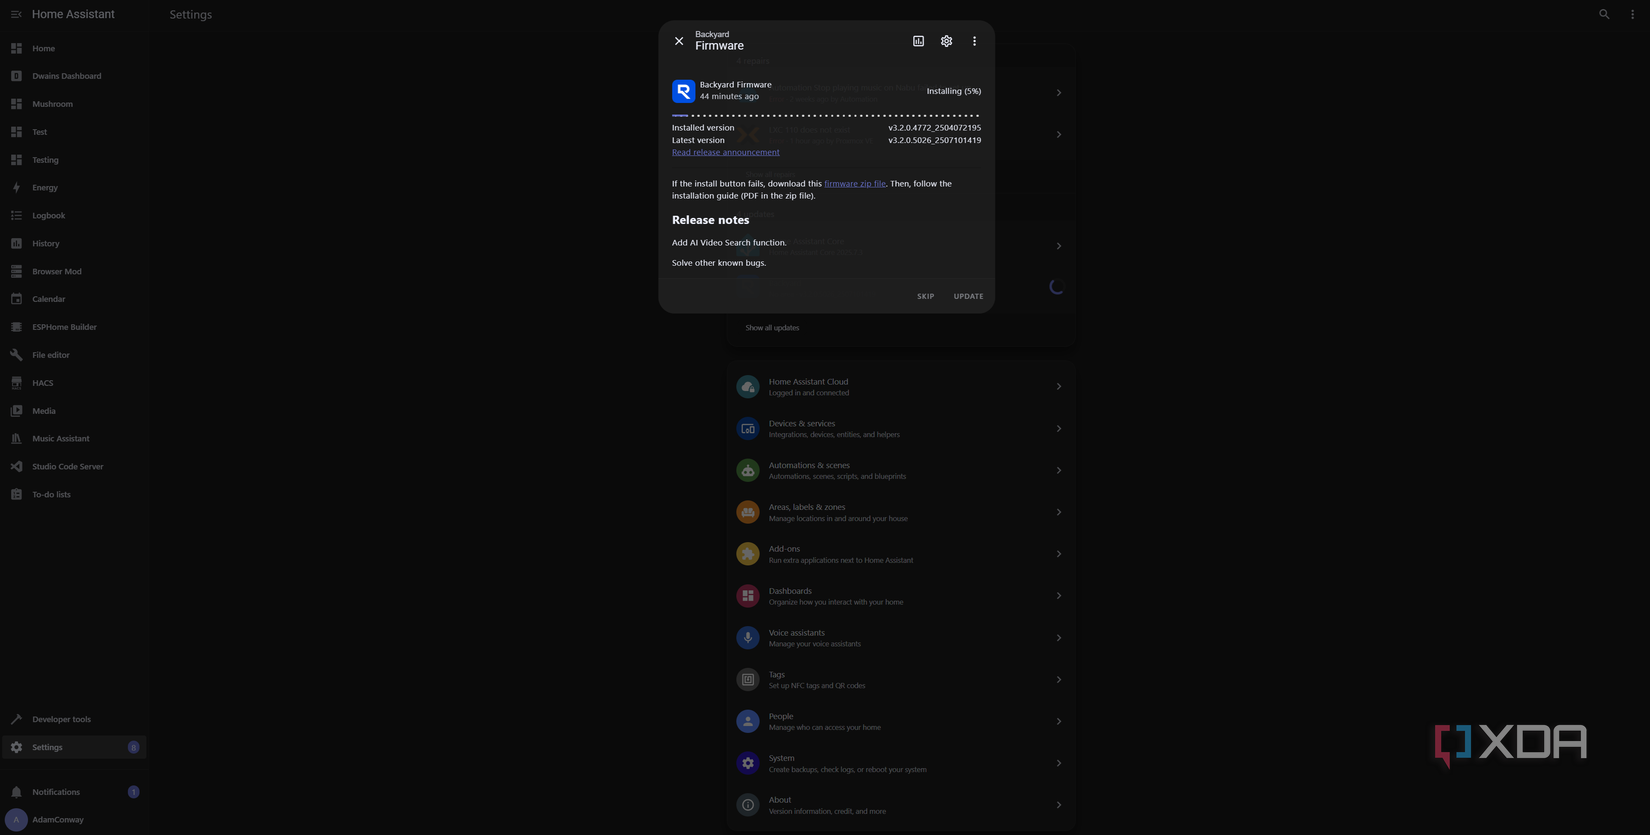Viewport: 1650px width, 835px height.
Task: Click the SKIP button
Action: click(x=926, y=296)
